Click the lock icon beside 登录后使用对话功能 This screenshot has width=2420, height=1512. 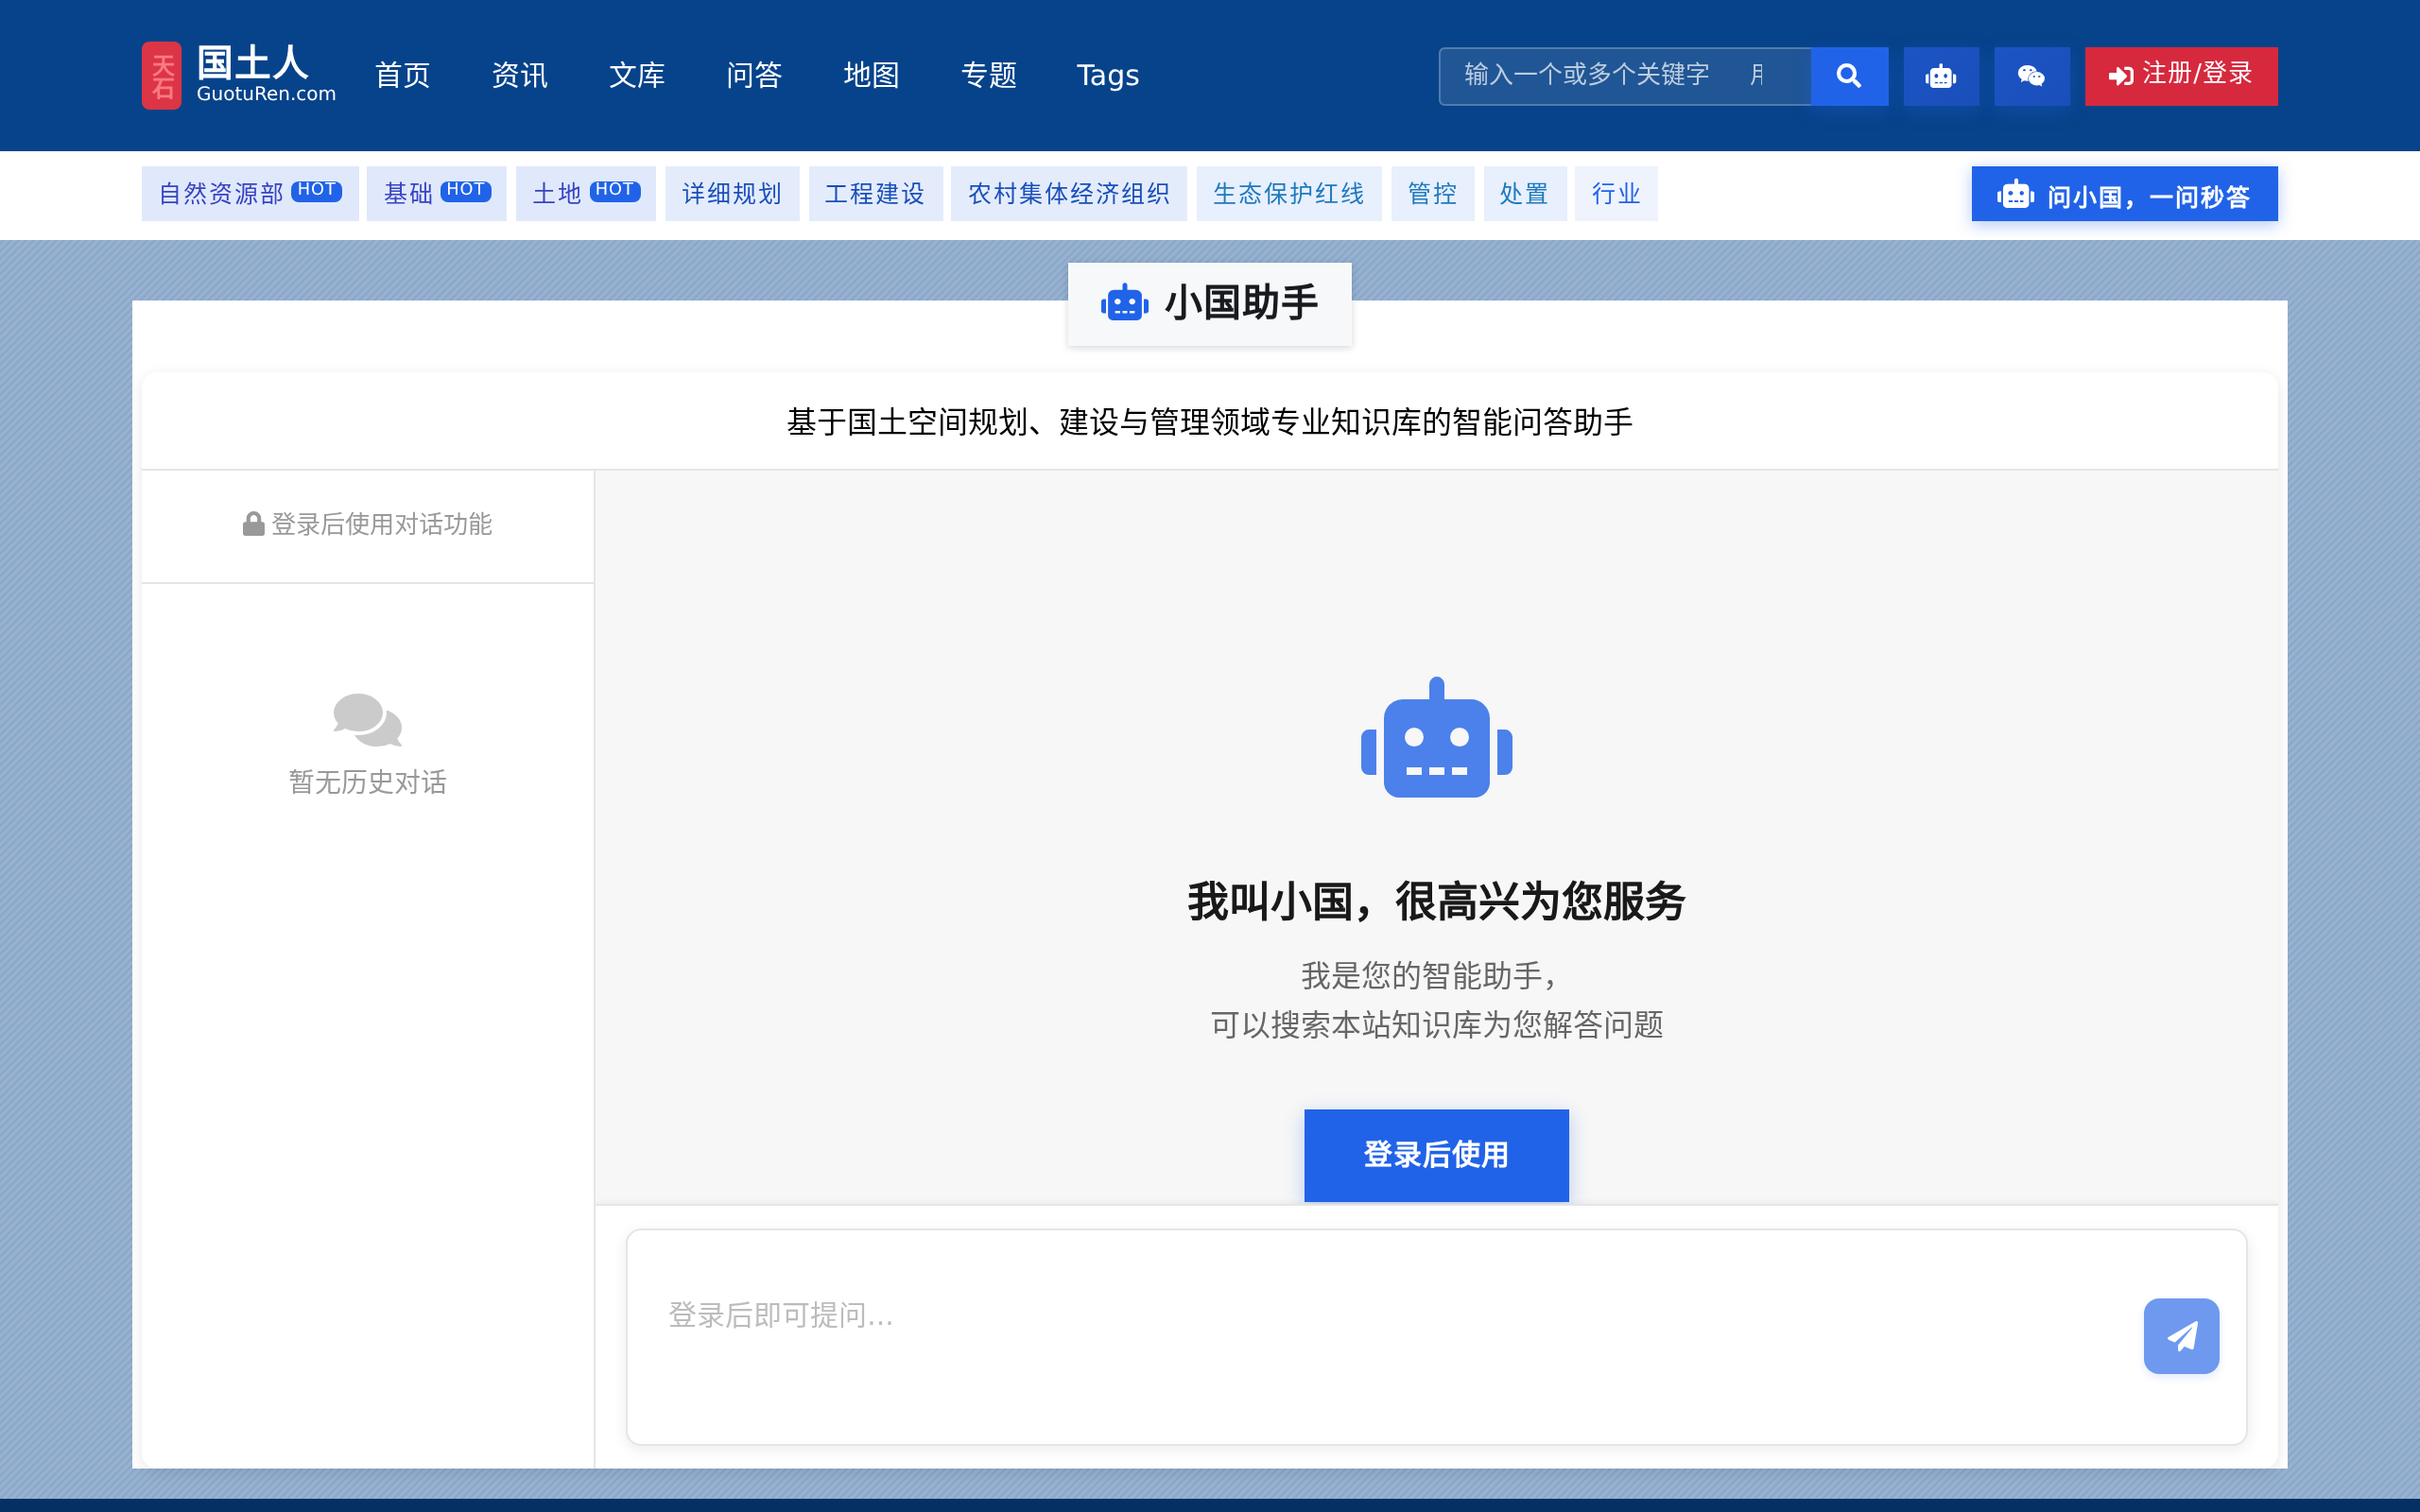click(x=253, y=524)
